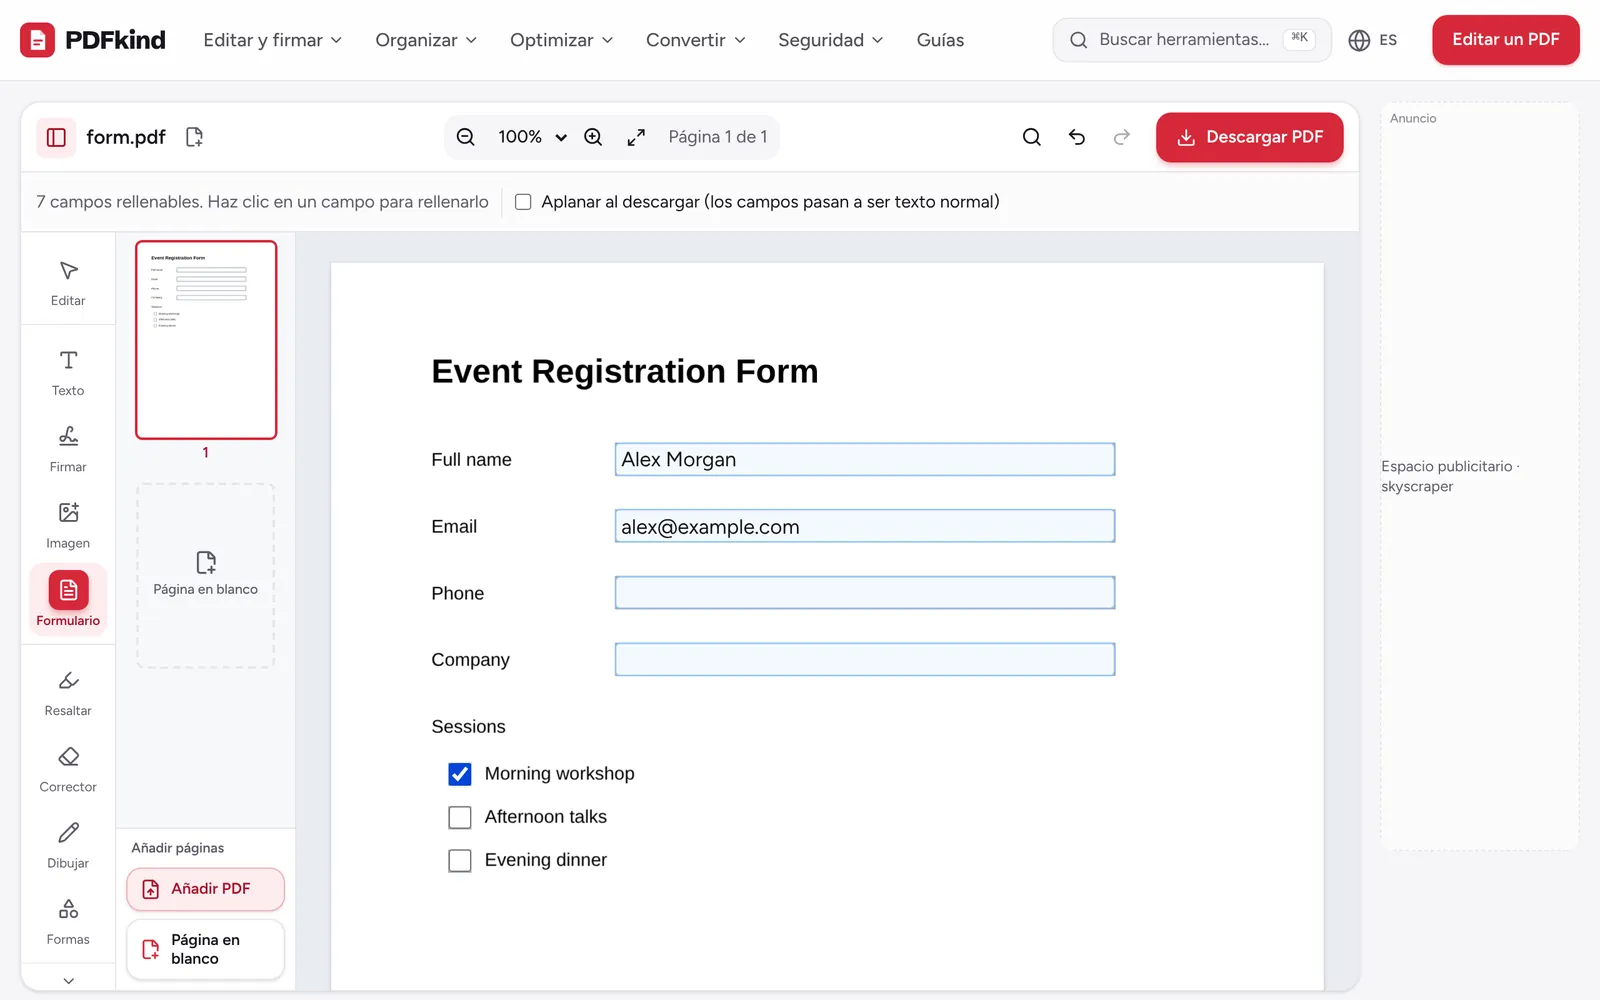
Task: Select the Editar cursor tool
Action: 68,283
